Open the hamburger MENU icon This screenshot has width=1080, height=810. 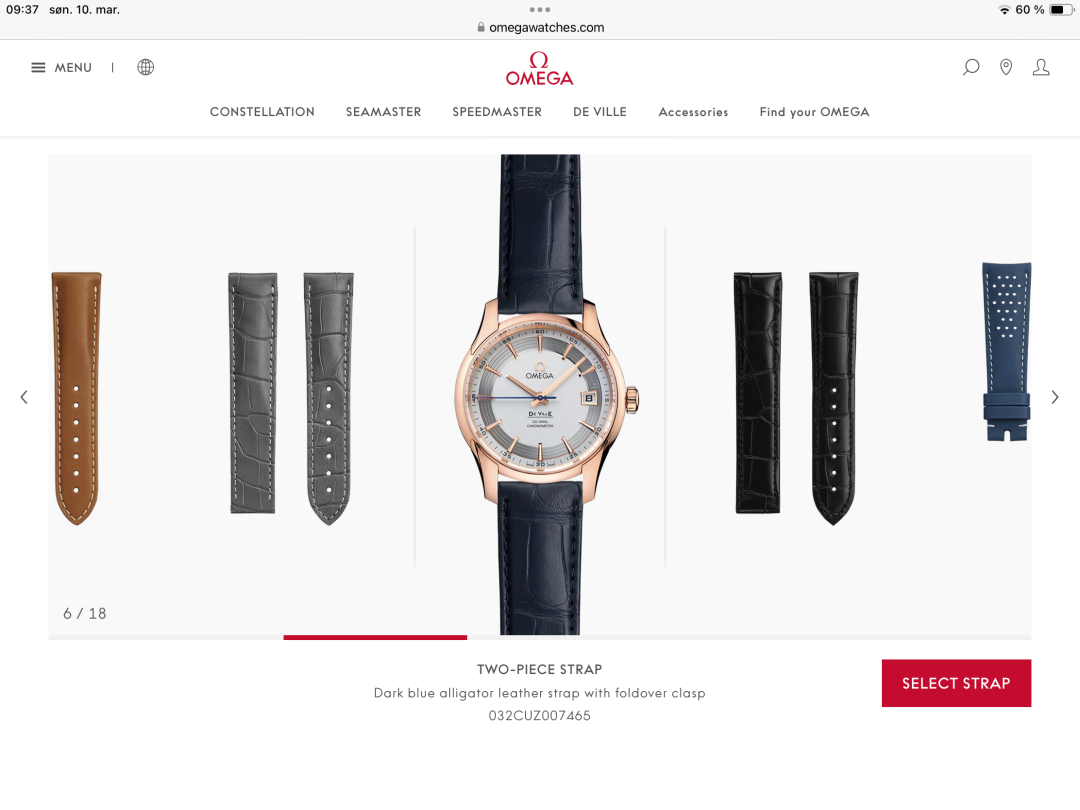[x=38, y=68]
